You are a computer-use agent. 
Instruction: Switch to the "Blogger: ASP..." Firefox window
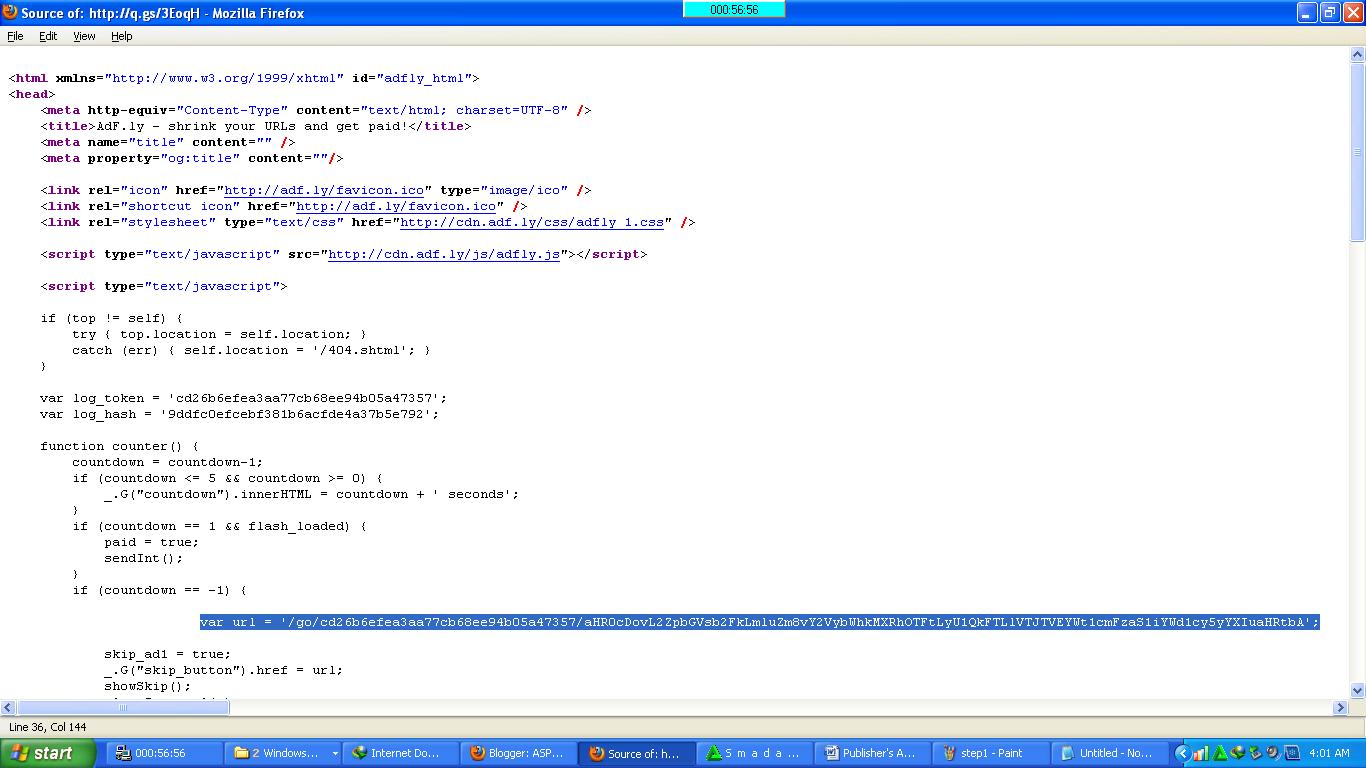click(x=520, y=753)
